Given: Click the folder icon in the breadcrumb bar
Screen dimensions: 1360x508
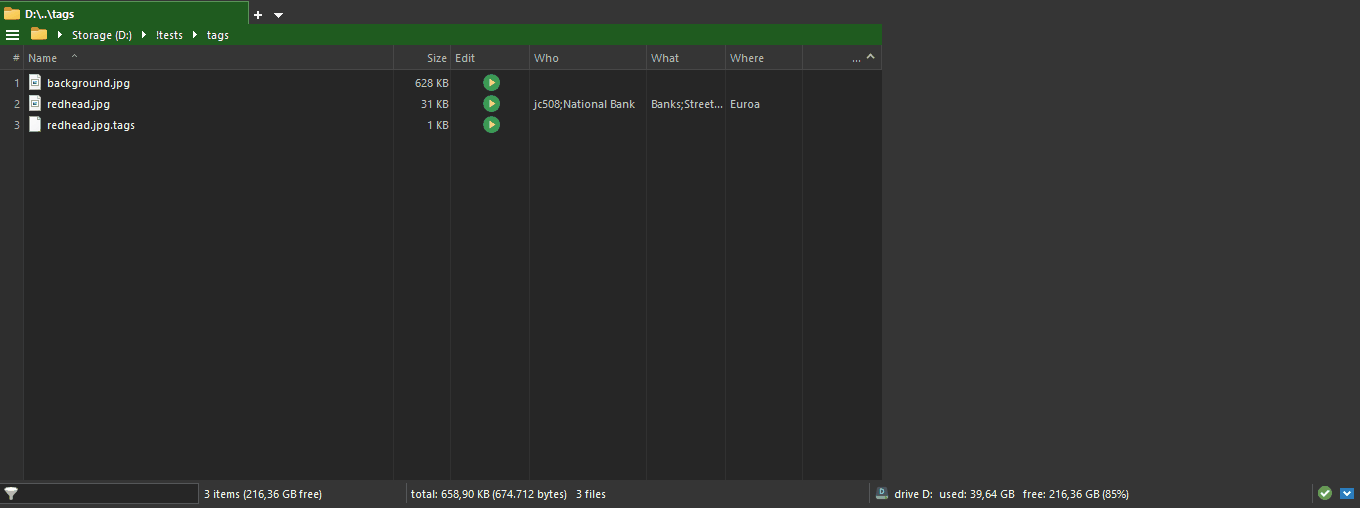Looking at the screenshot, I should point(39,34).
